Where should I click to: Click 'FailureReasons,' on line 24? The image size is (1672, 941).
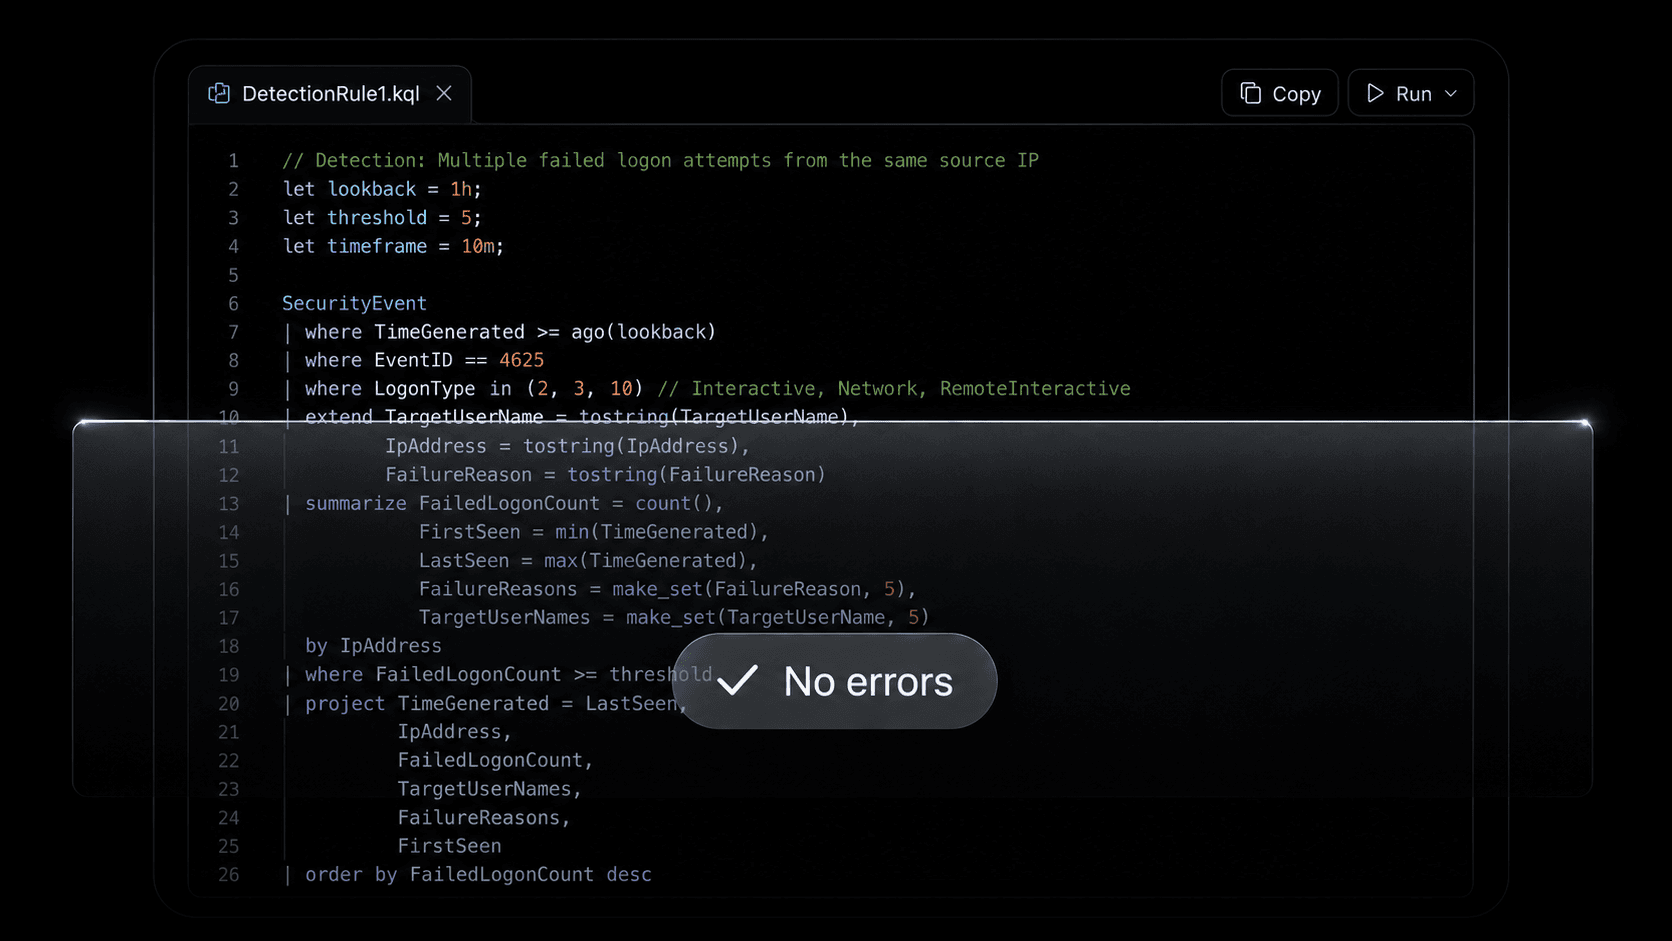(x=483, y=817)
